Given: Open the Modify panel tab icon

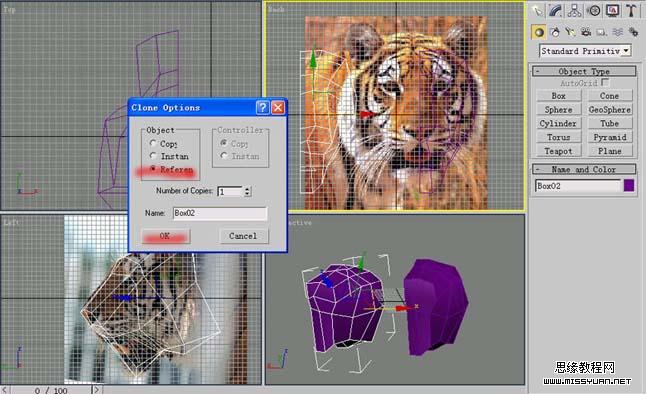Looking at the screenshot, I should click(x=555, y=11).
